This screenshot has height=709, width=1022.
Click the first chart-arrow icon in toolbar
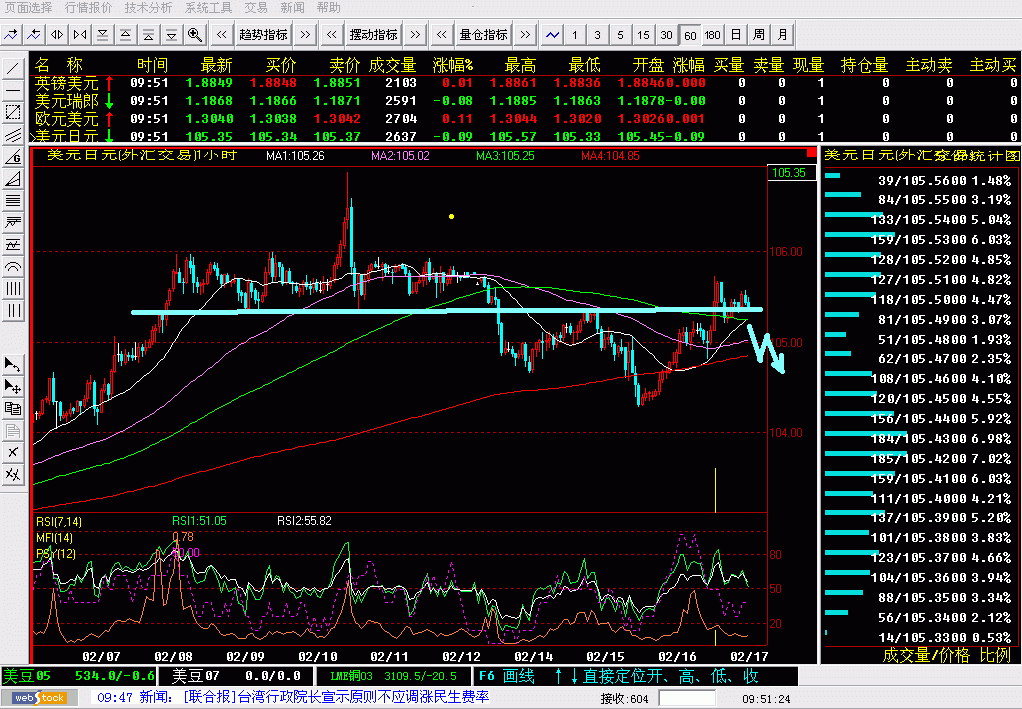pos(12,35)
